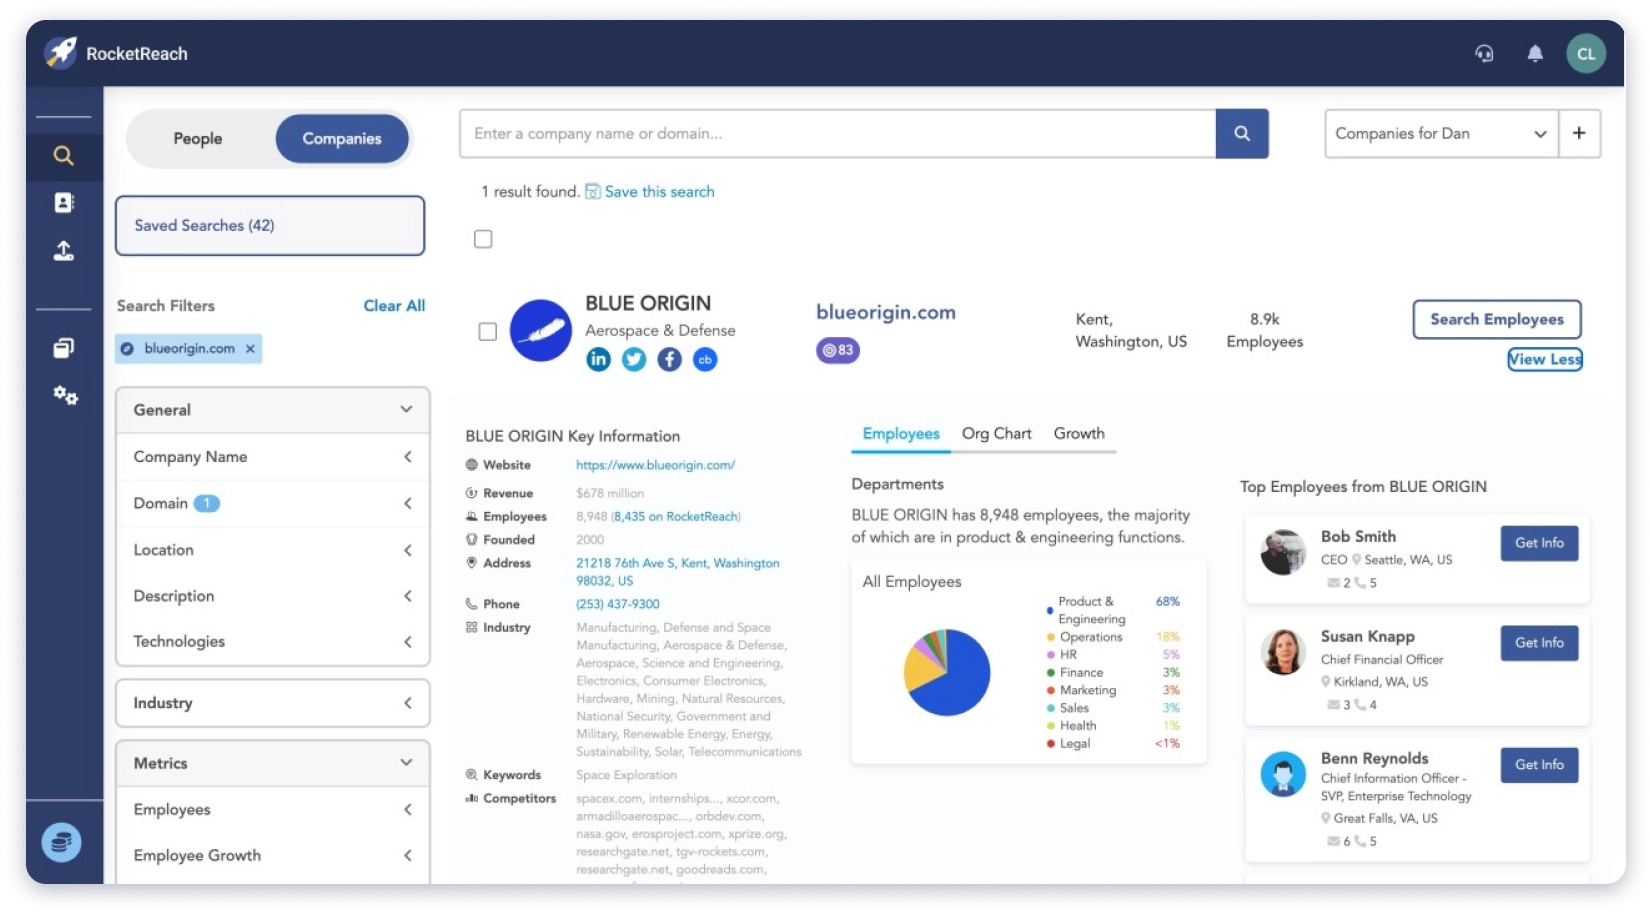Open the headset support icon
This screenshot has height=914, width=1650.
tap(1484, 53)
